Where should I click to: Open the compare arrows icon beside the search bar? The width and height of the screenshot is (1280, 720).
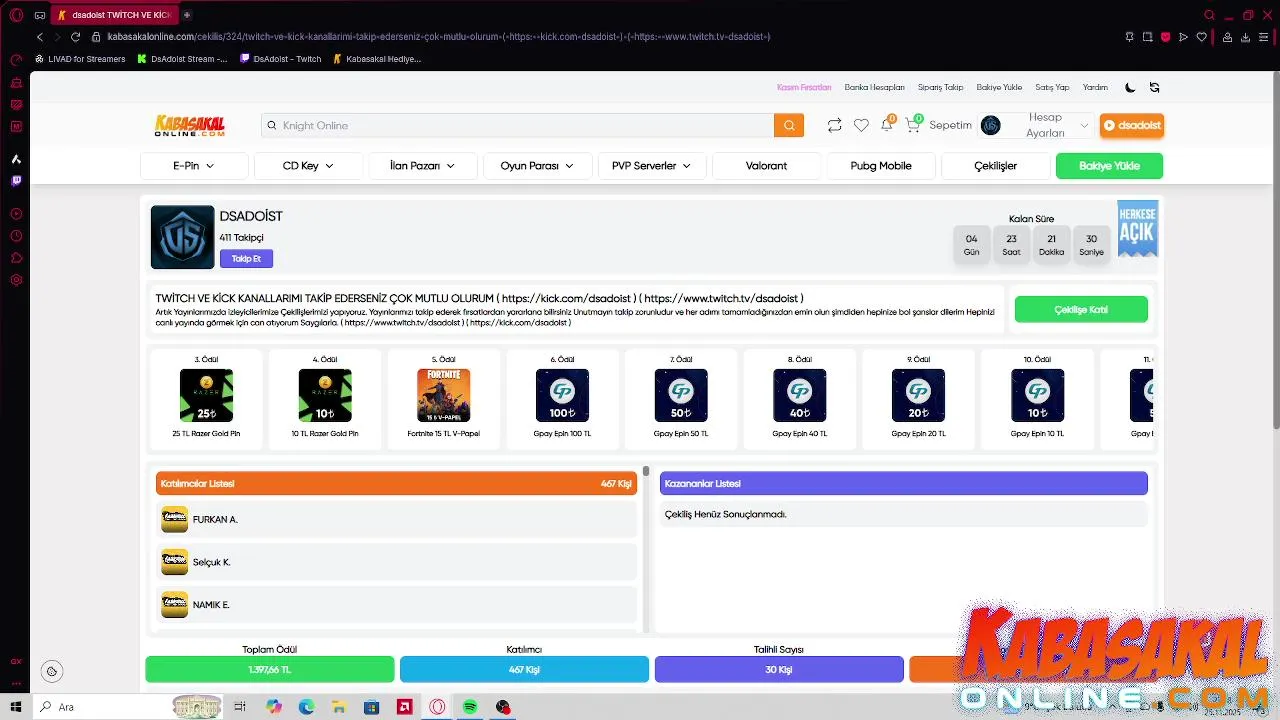pyautogui.click(x=834, y=125)
